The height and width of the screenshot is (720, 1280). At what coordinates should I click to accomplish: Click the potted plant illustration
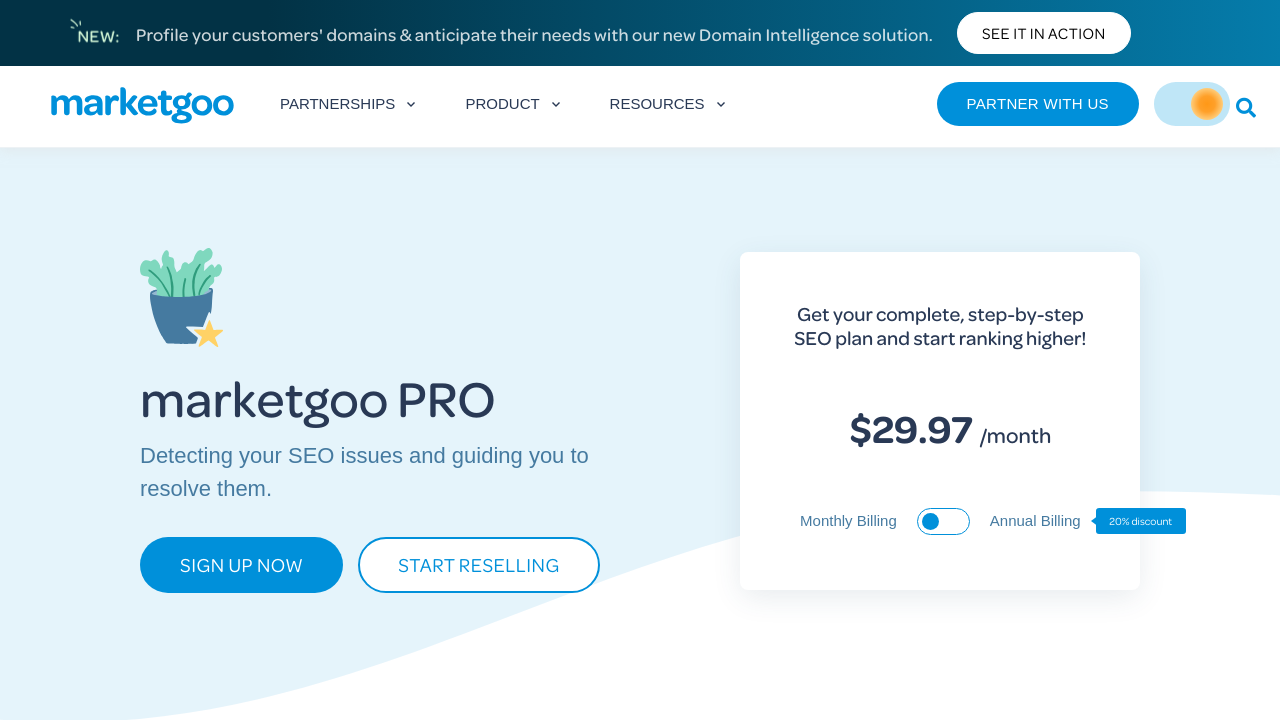pyautogui.click(x=181, y=298)
